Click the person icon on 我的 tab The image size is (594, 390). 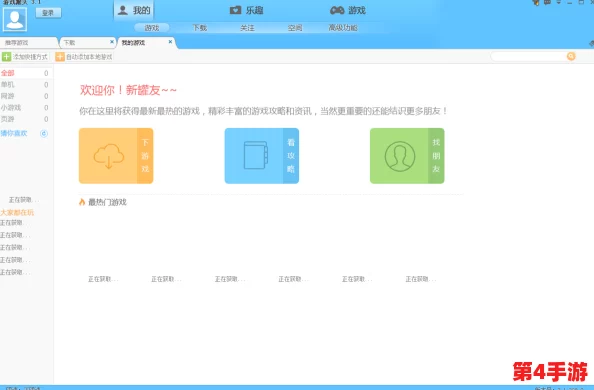click(x=123, y=10)
